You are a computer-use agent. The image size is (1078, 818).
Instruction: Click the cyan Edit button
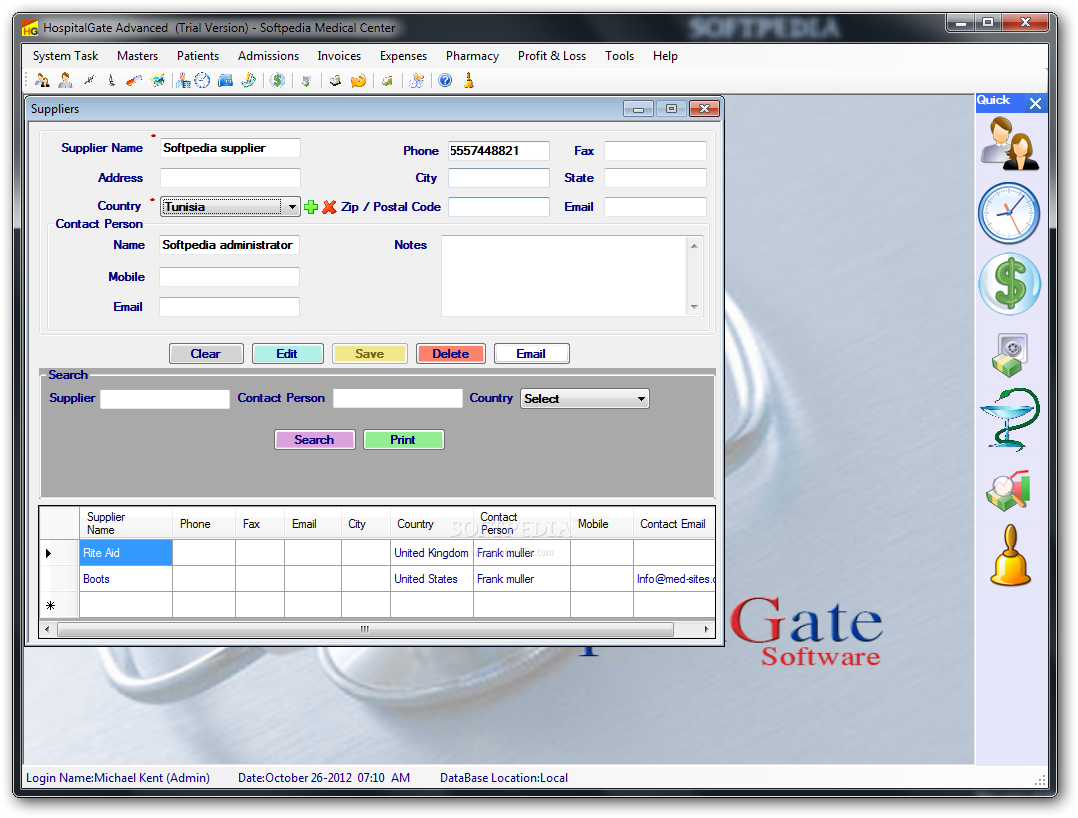[287, 354]
